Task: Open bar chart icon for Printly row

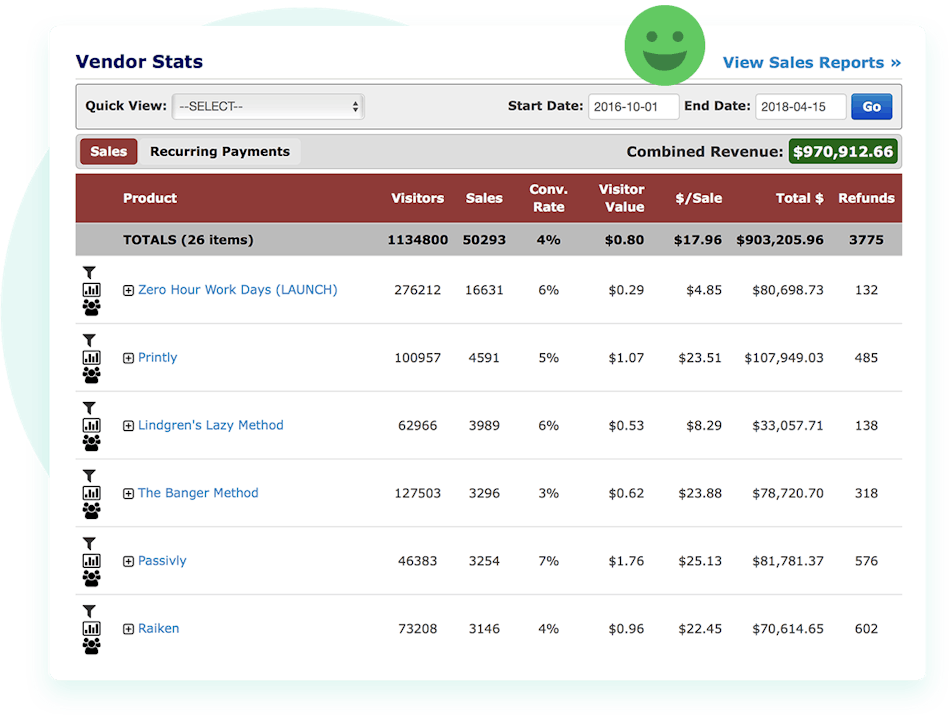Action: 91,357
